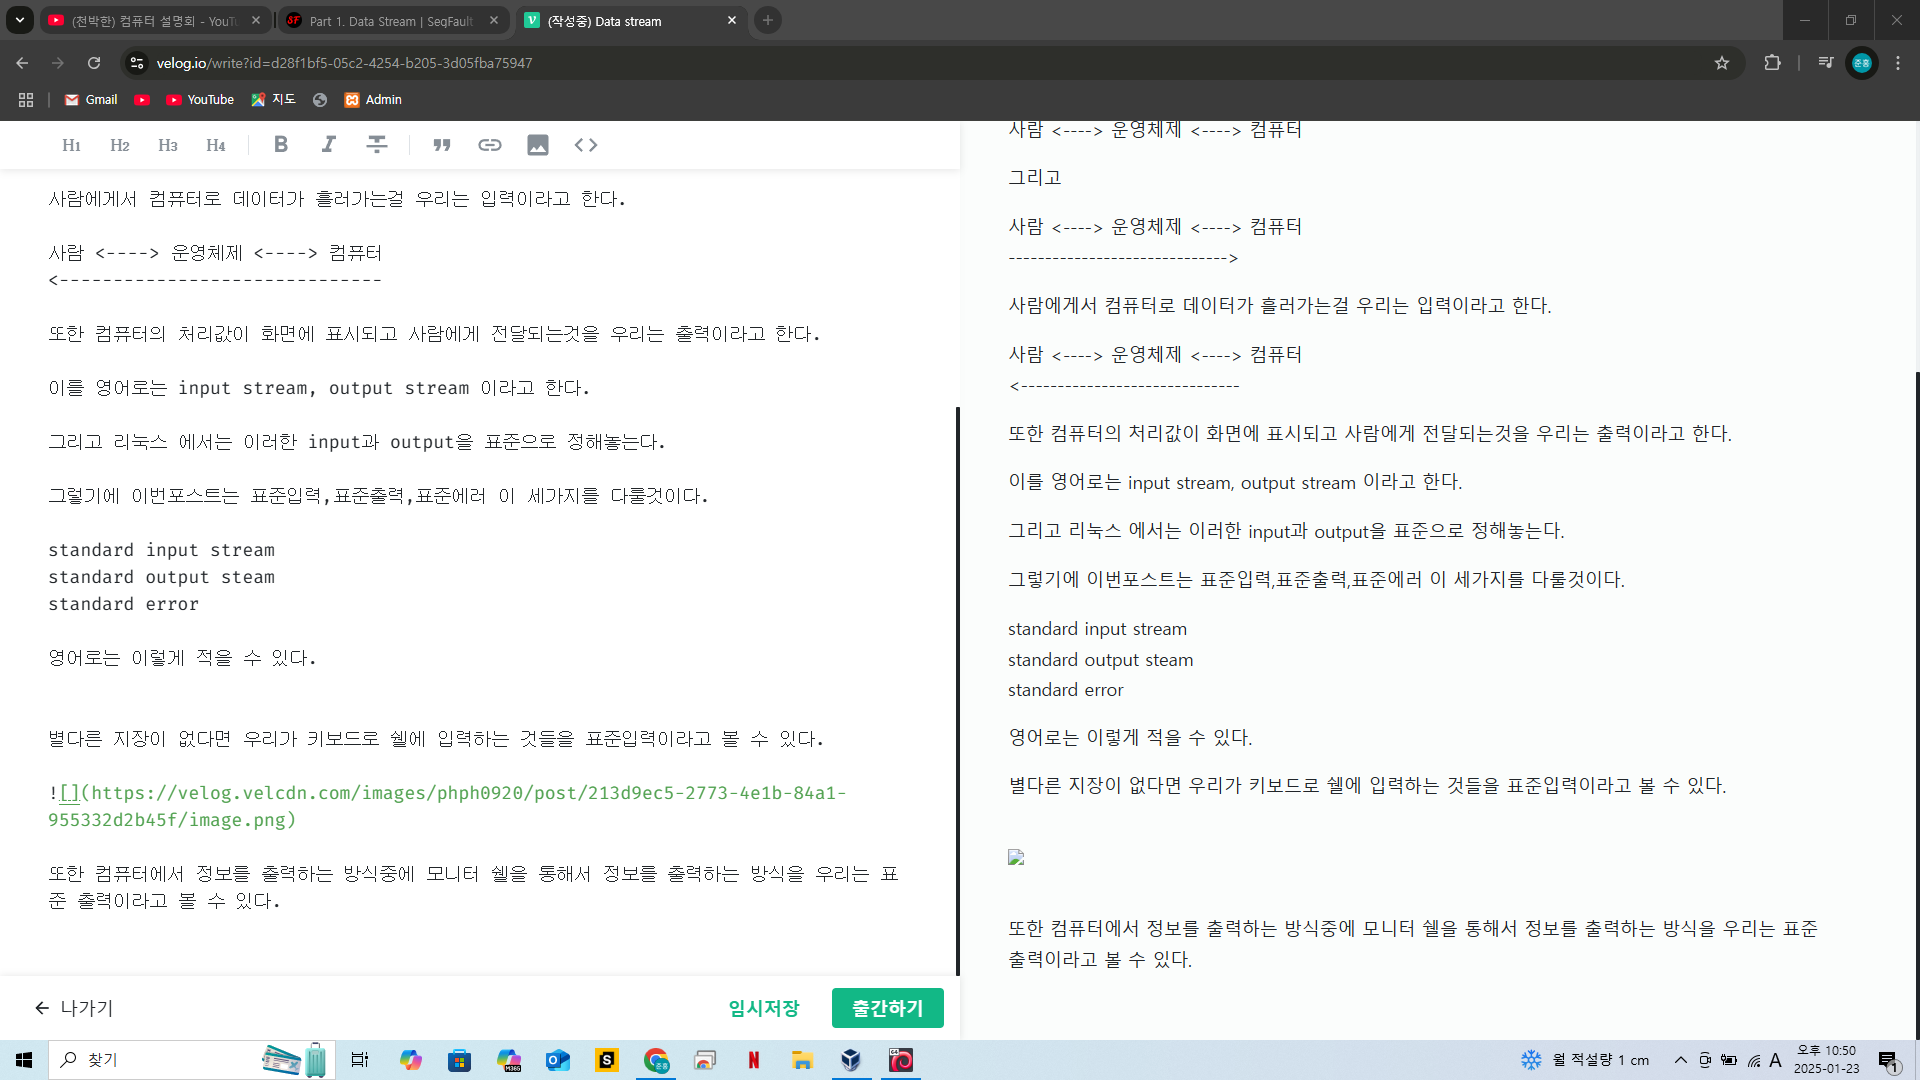Viewport: 1920px width, 1080px height.
Task: Insert a hyperlink via link icon
Action: pyautogui.click(x=489, y=145)
